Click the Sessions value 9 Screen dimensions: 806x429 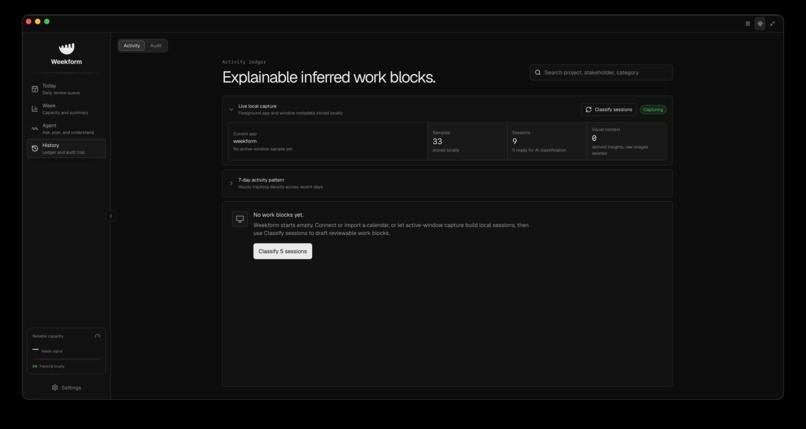(x=515, y=141)
